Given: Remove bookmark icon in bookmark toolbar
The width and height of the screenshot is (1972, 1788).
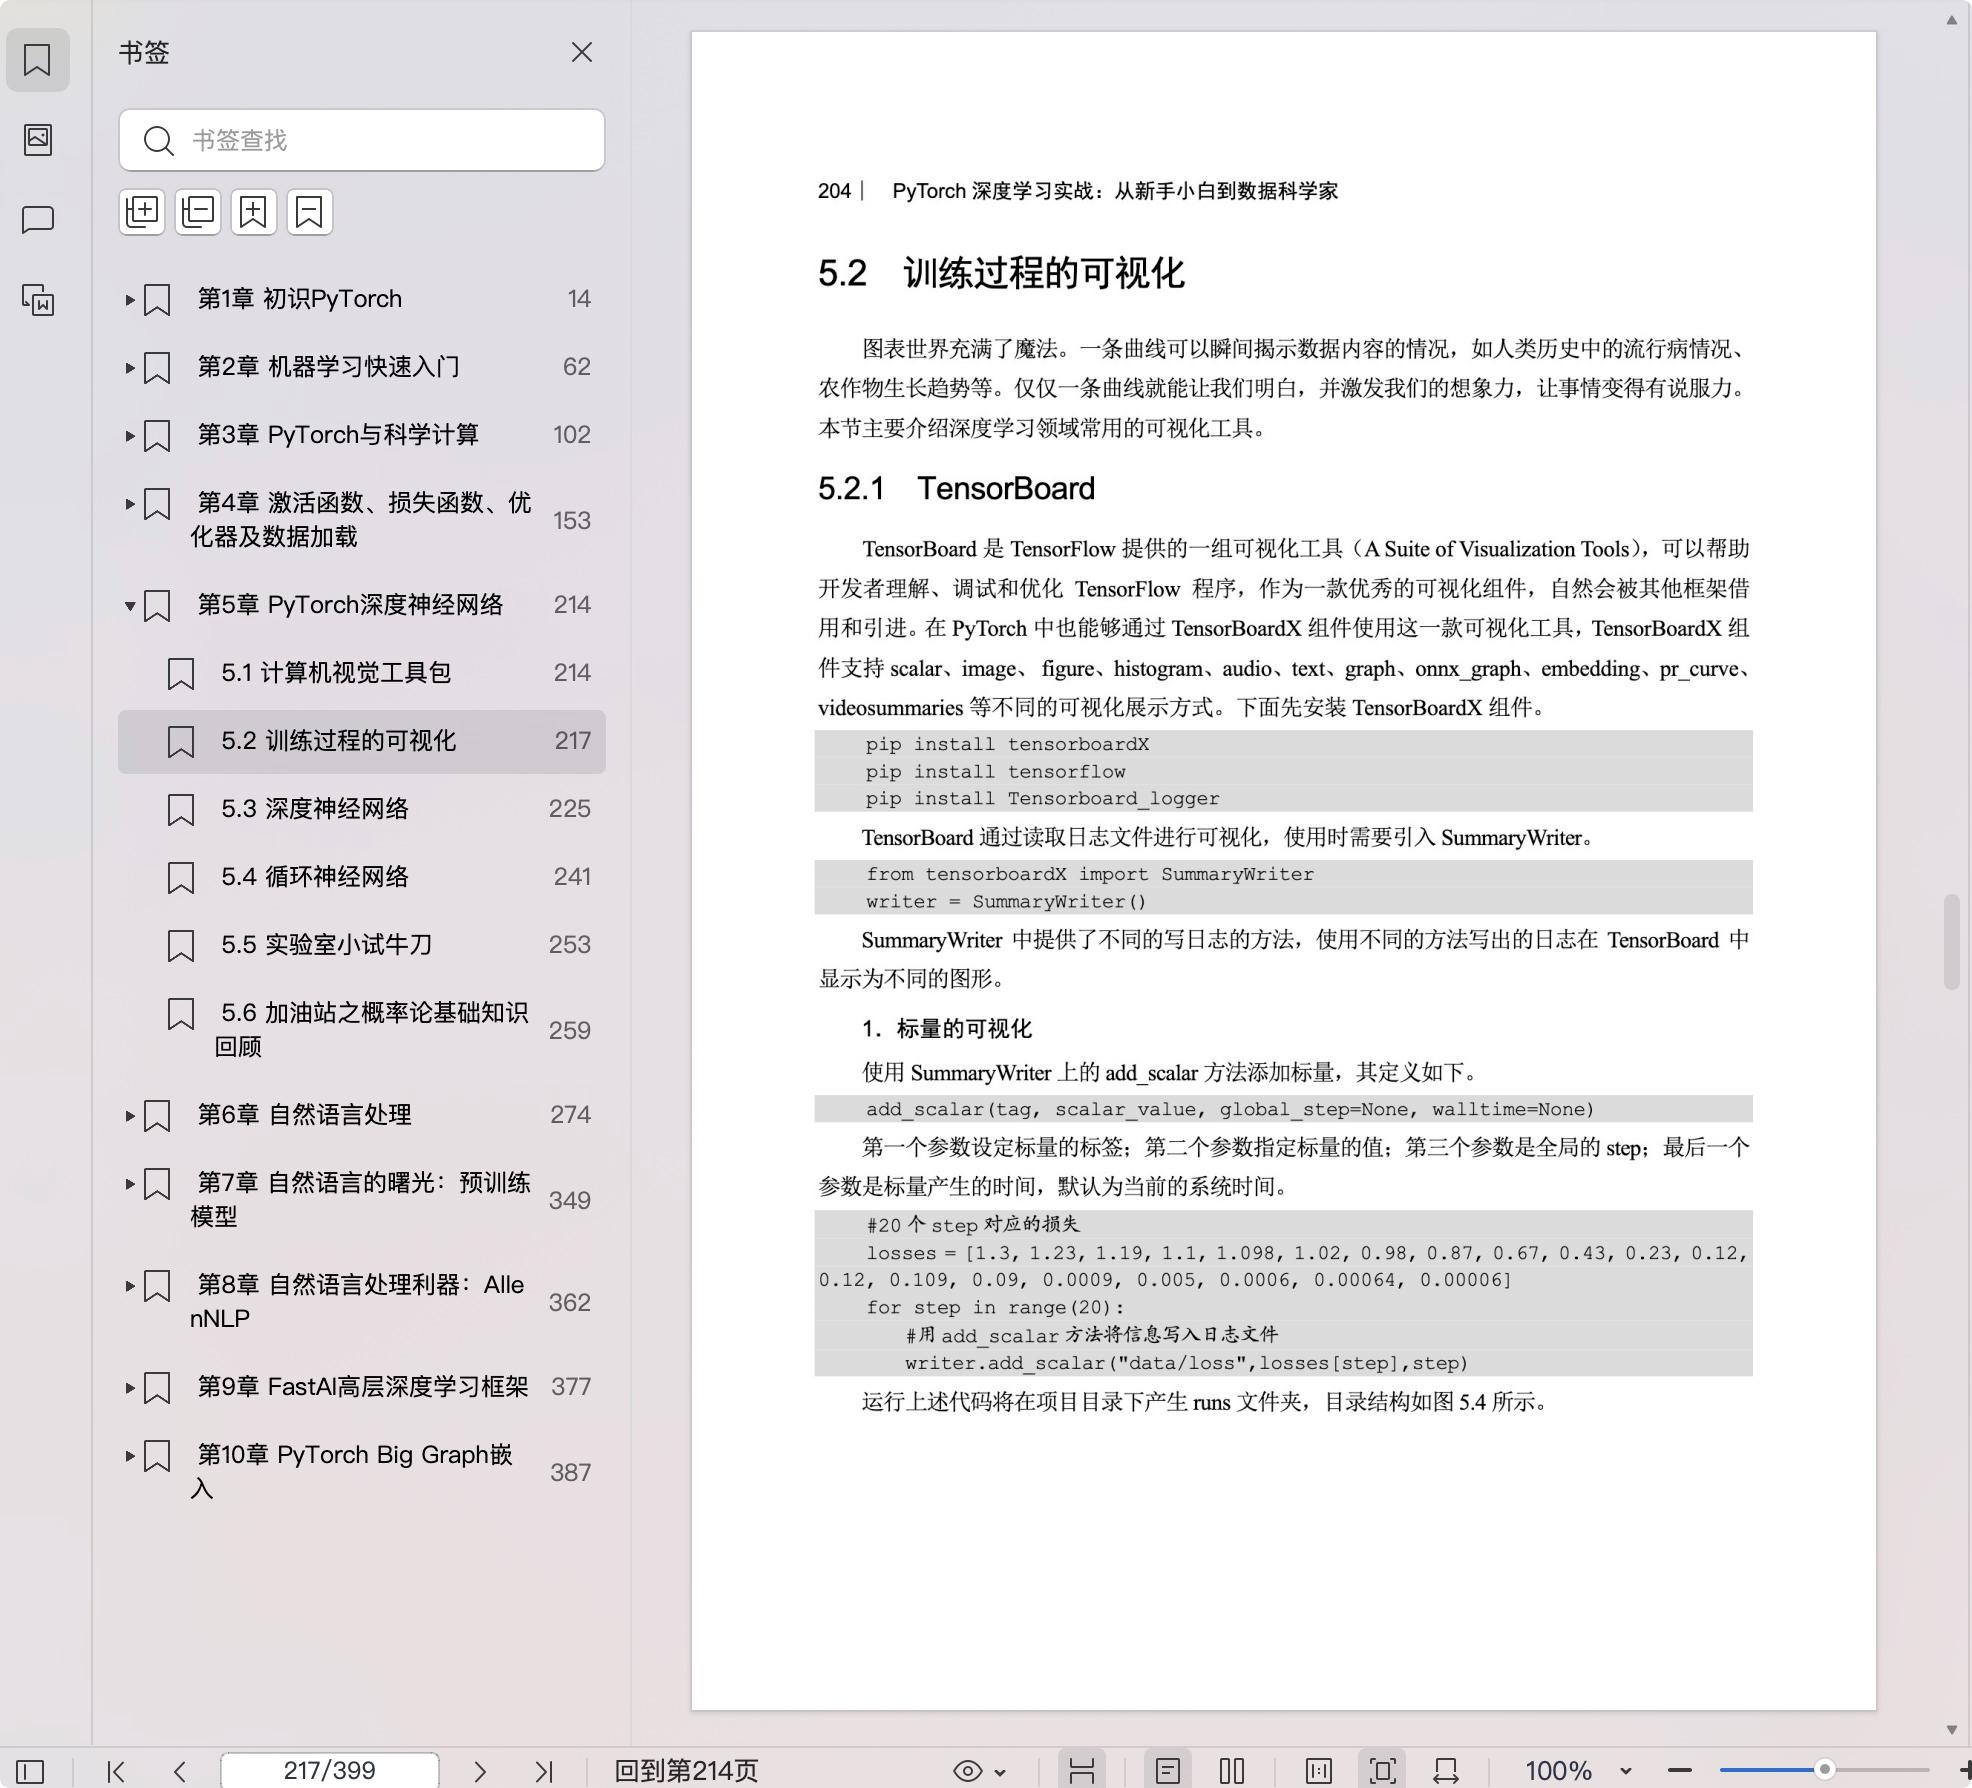Looking at the screenshot, I should tap(310, 212).
